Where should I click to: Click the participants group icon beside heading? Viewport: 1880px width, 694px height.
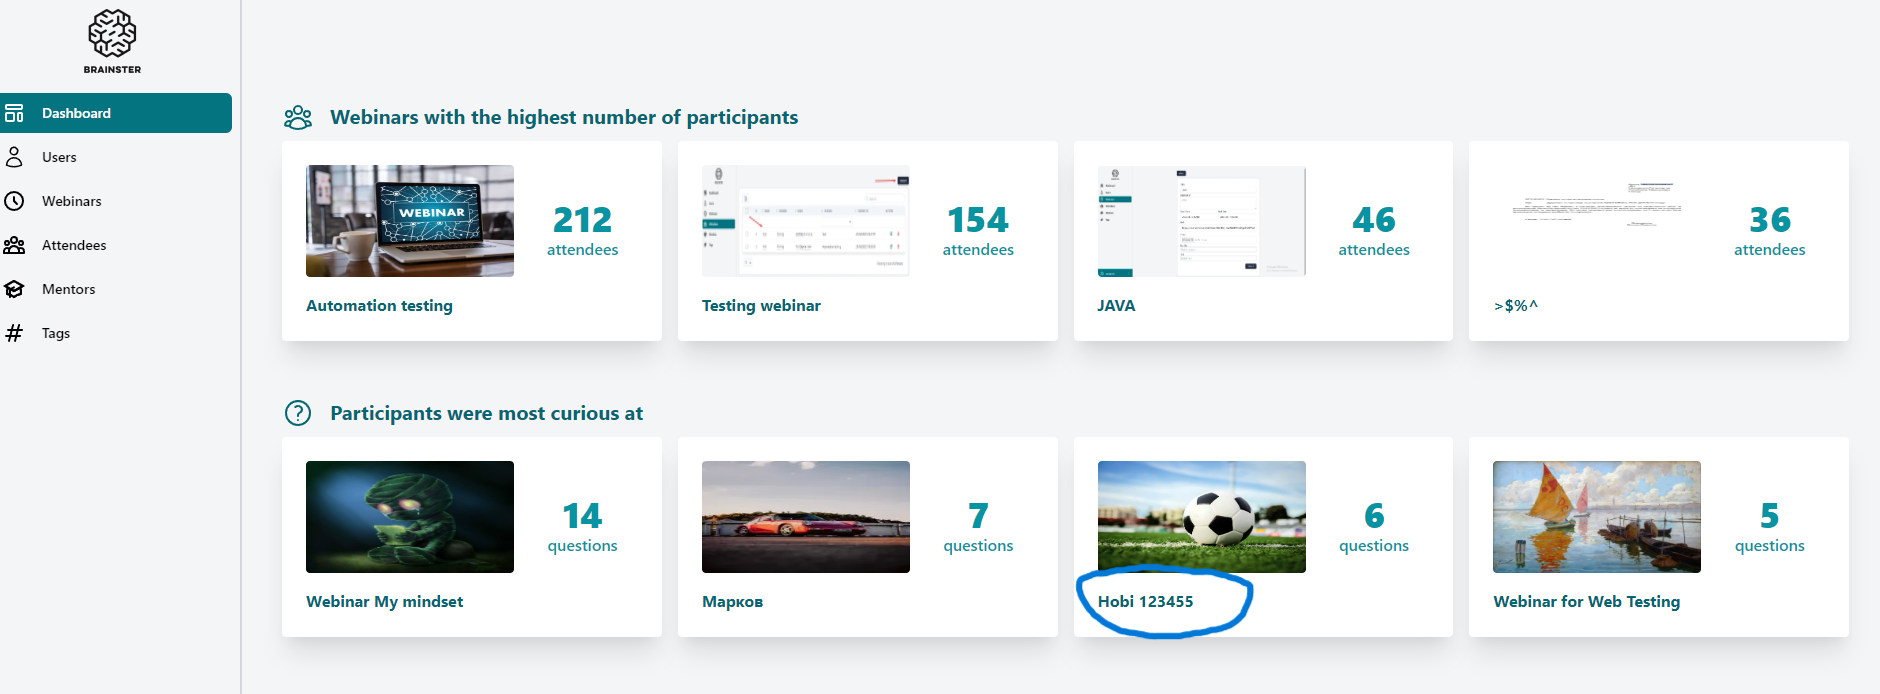click(x=298, y=118)
